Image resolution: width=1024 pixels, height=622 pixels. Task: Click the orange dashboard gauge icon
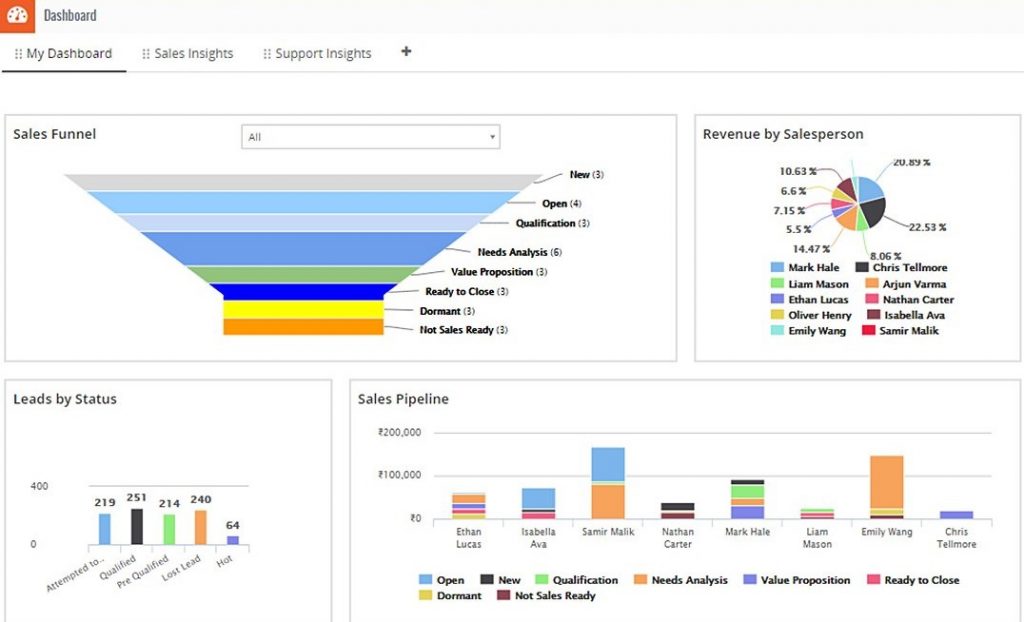(x=16, y=15)
